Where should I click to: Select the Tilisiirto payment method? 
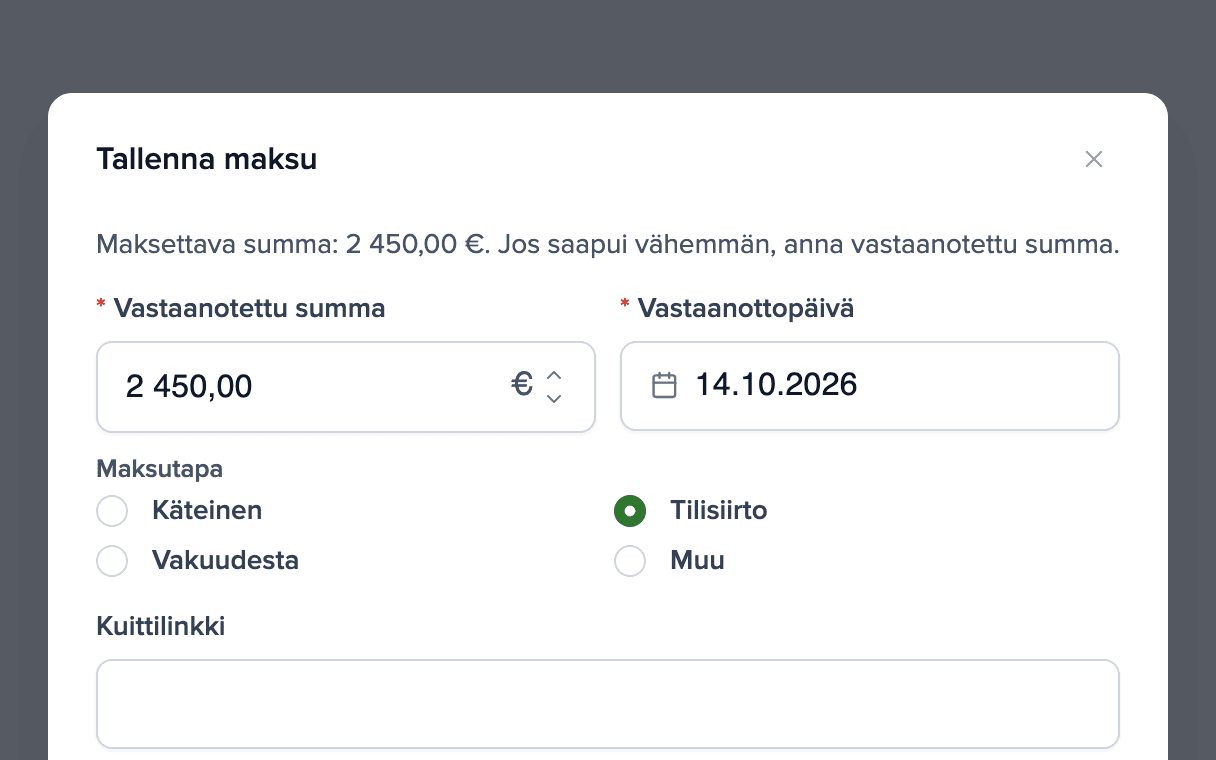pos(630,510)
